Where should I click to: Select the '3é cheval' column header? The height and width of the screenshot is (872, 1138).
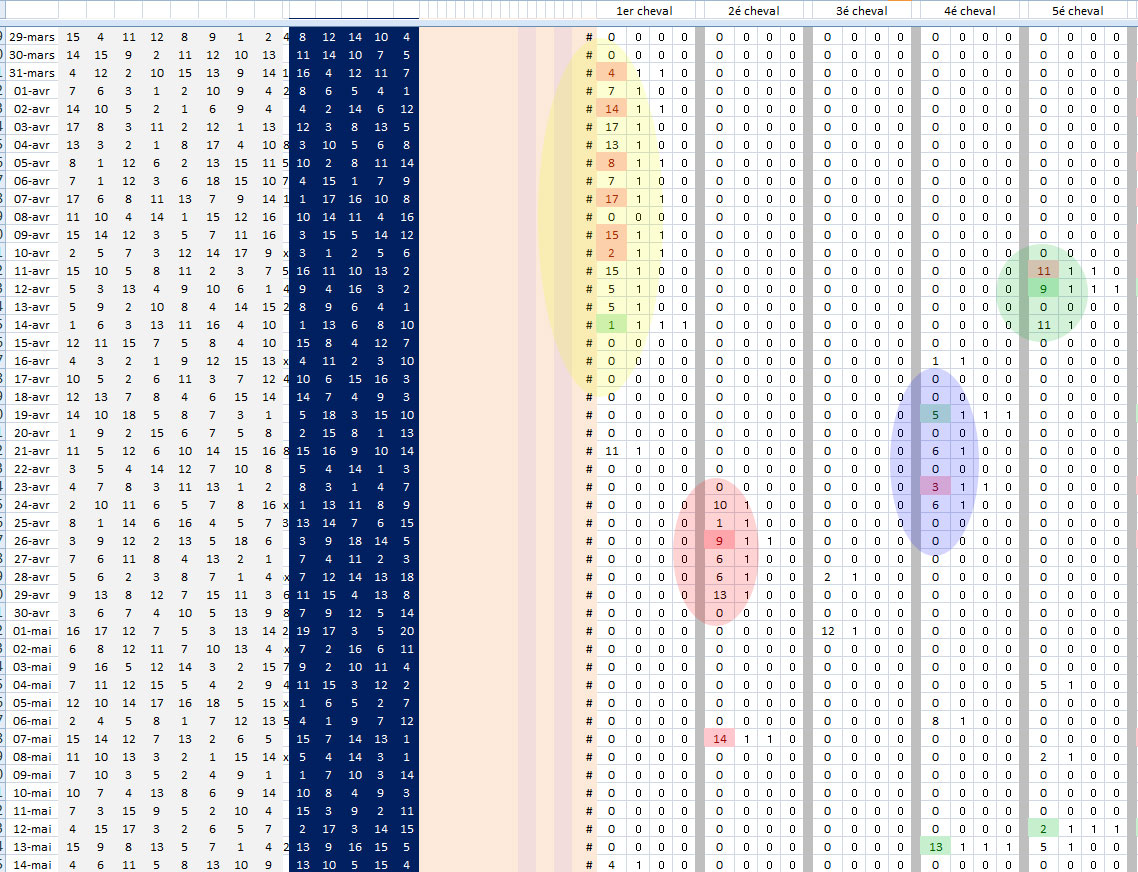(861, 11)
